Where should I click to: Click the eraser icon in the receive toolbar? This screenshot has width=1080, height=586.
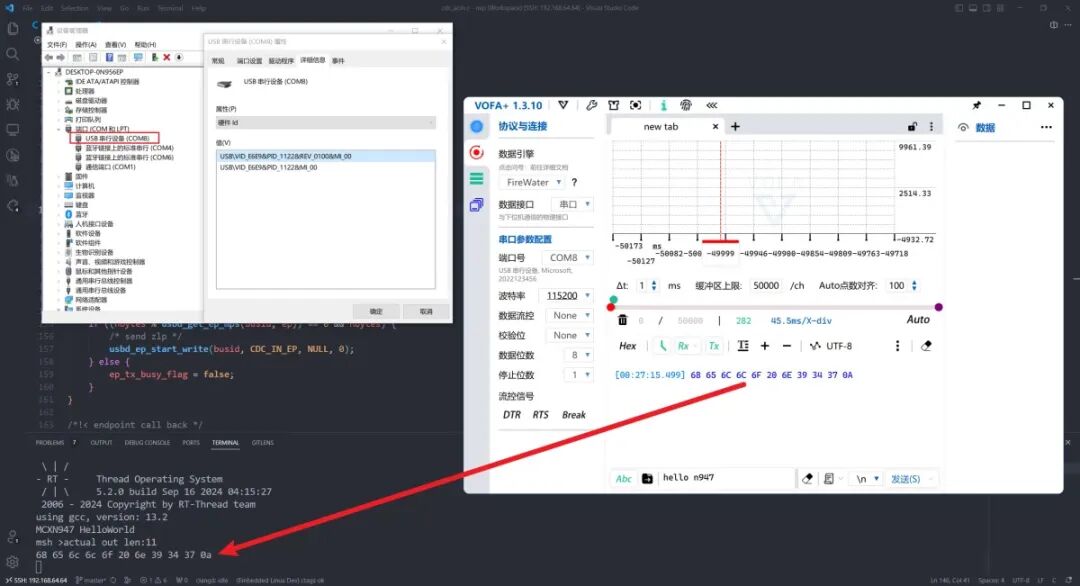coord(926,346)
